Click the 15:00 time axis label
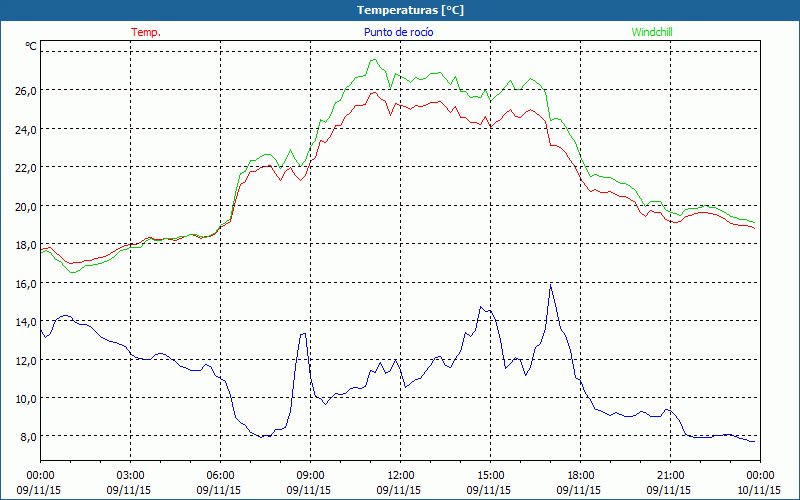Screen dimensions: 800x500 490,476
